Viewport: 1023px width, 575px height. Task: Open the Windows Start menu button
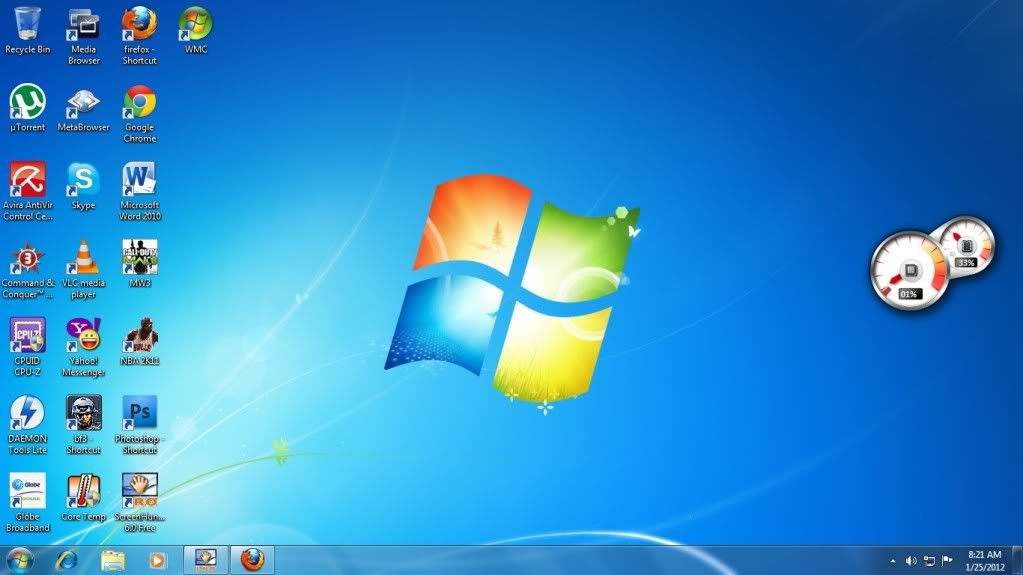tap(20, 559)
